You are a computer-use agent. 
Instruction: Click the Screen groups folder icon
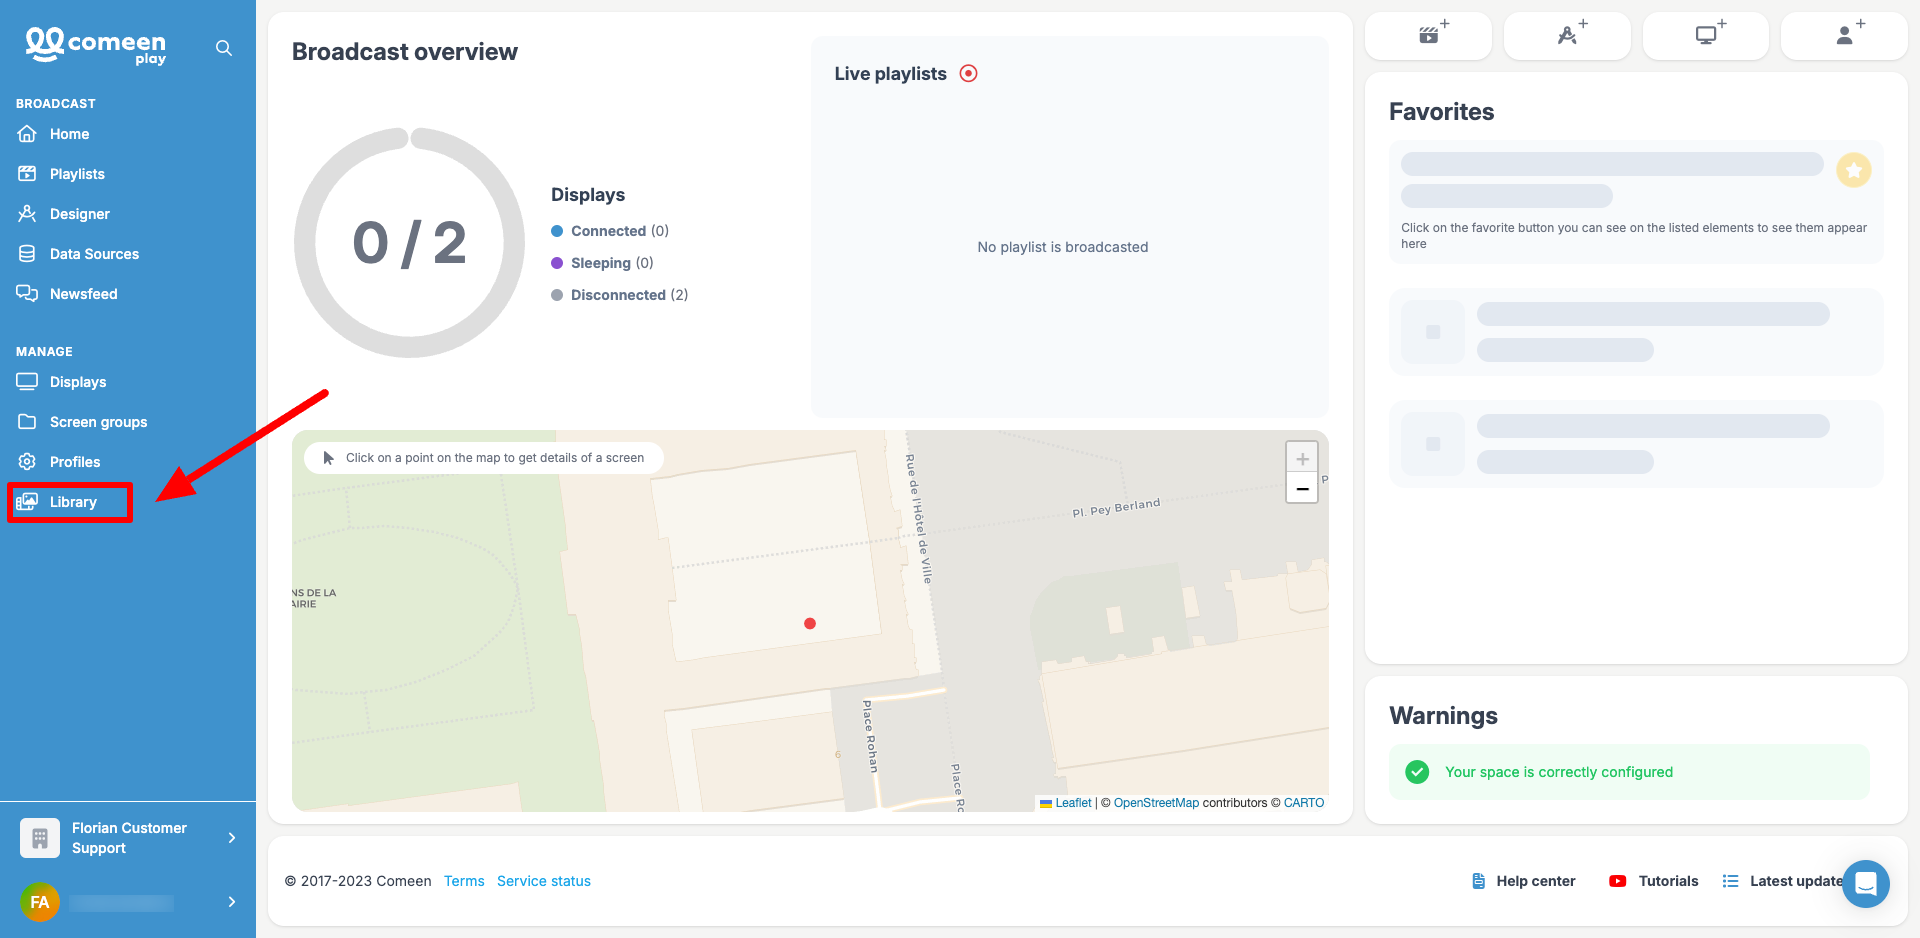tap(27, 421)
